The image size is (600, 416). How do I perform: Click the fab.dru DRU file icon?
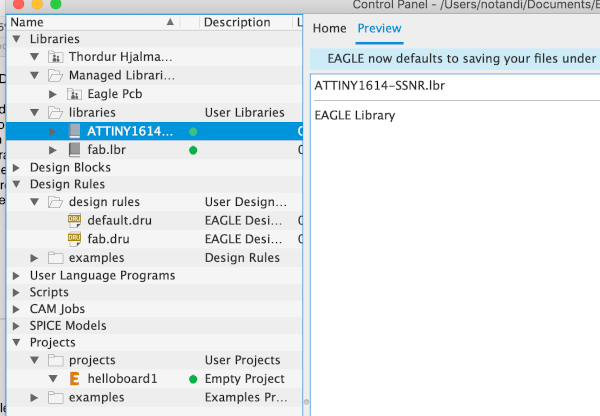pyautogui.click(x=74, y=239)
